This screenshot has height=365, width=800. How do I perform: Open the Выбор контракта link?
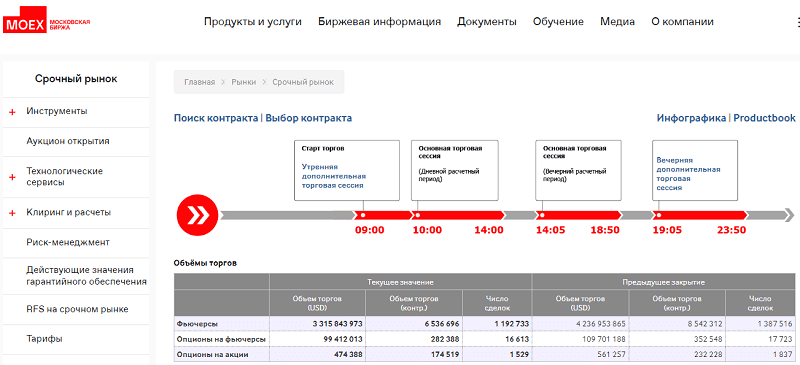309,118
